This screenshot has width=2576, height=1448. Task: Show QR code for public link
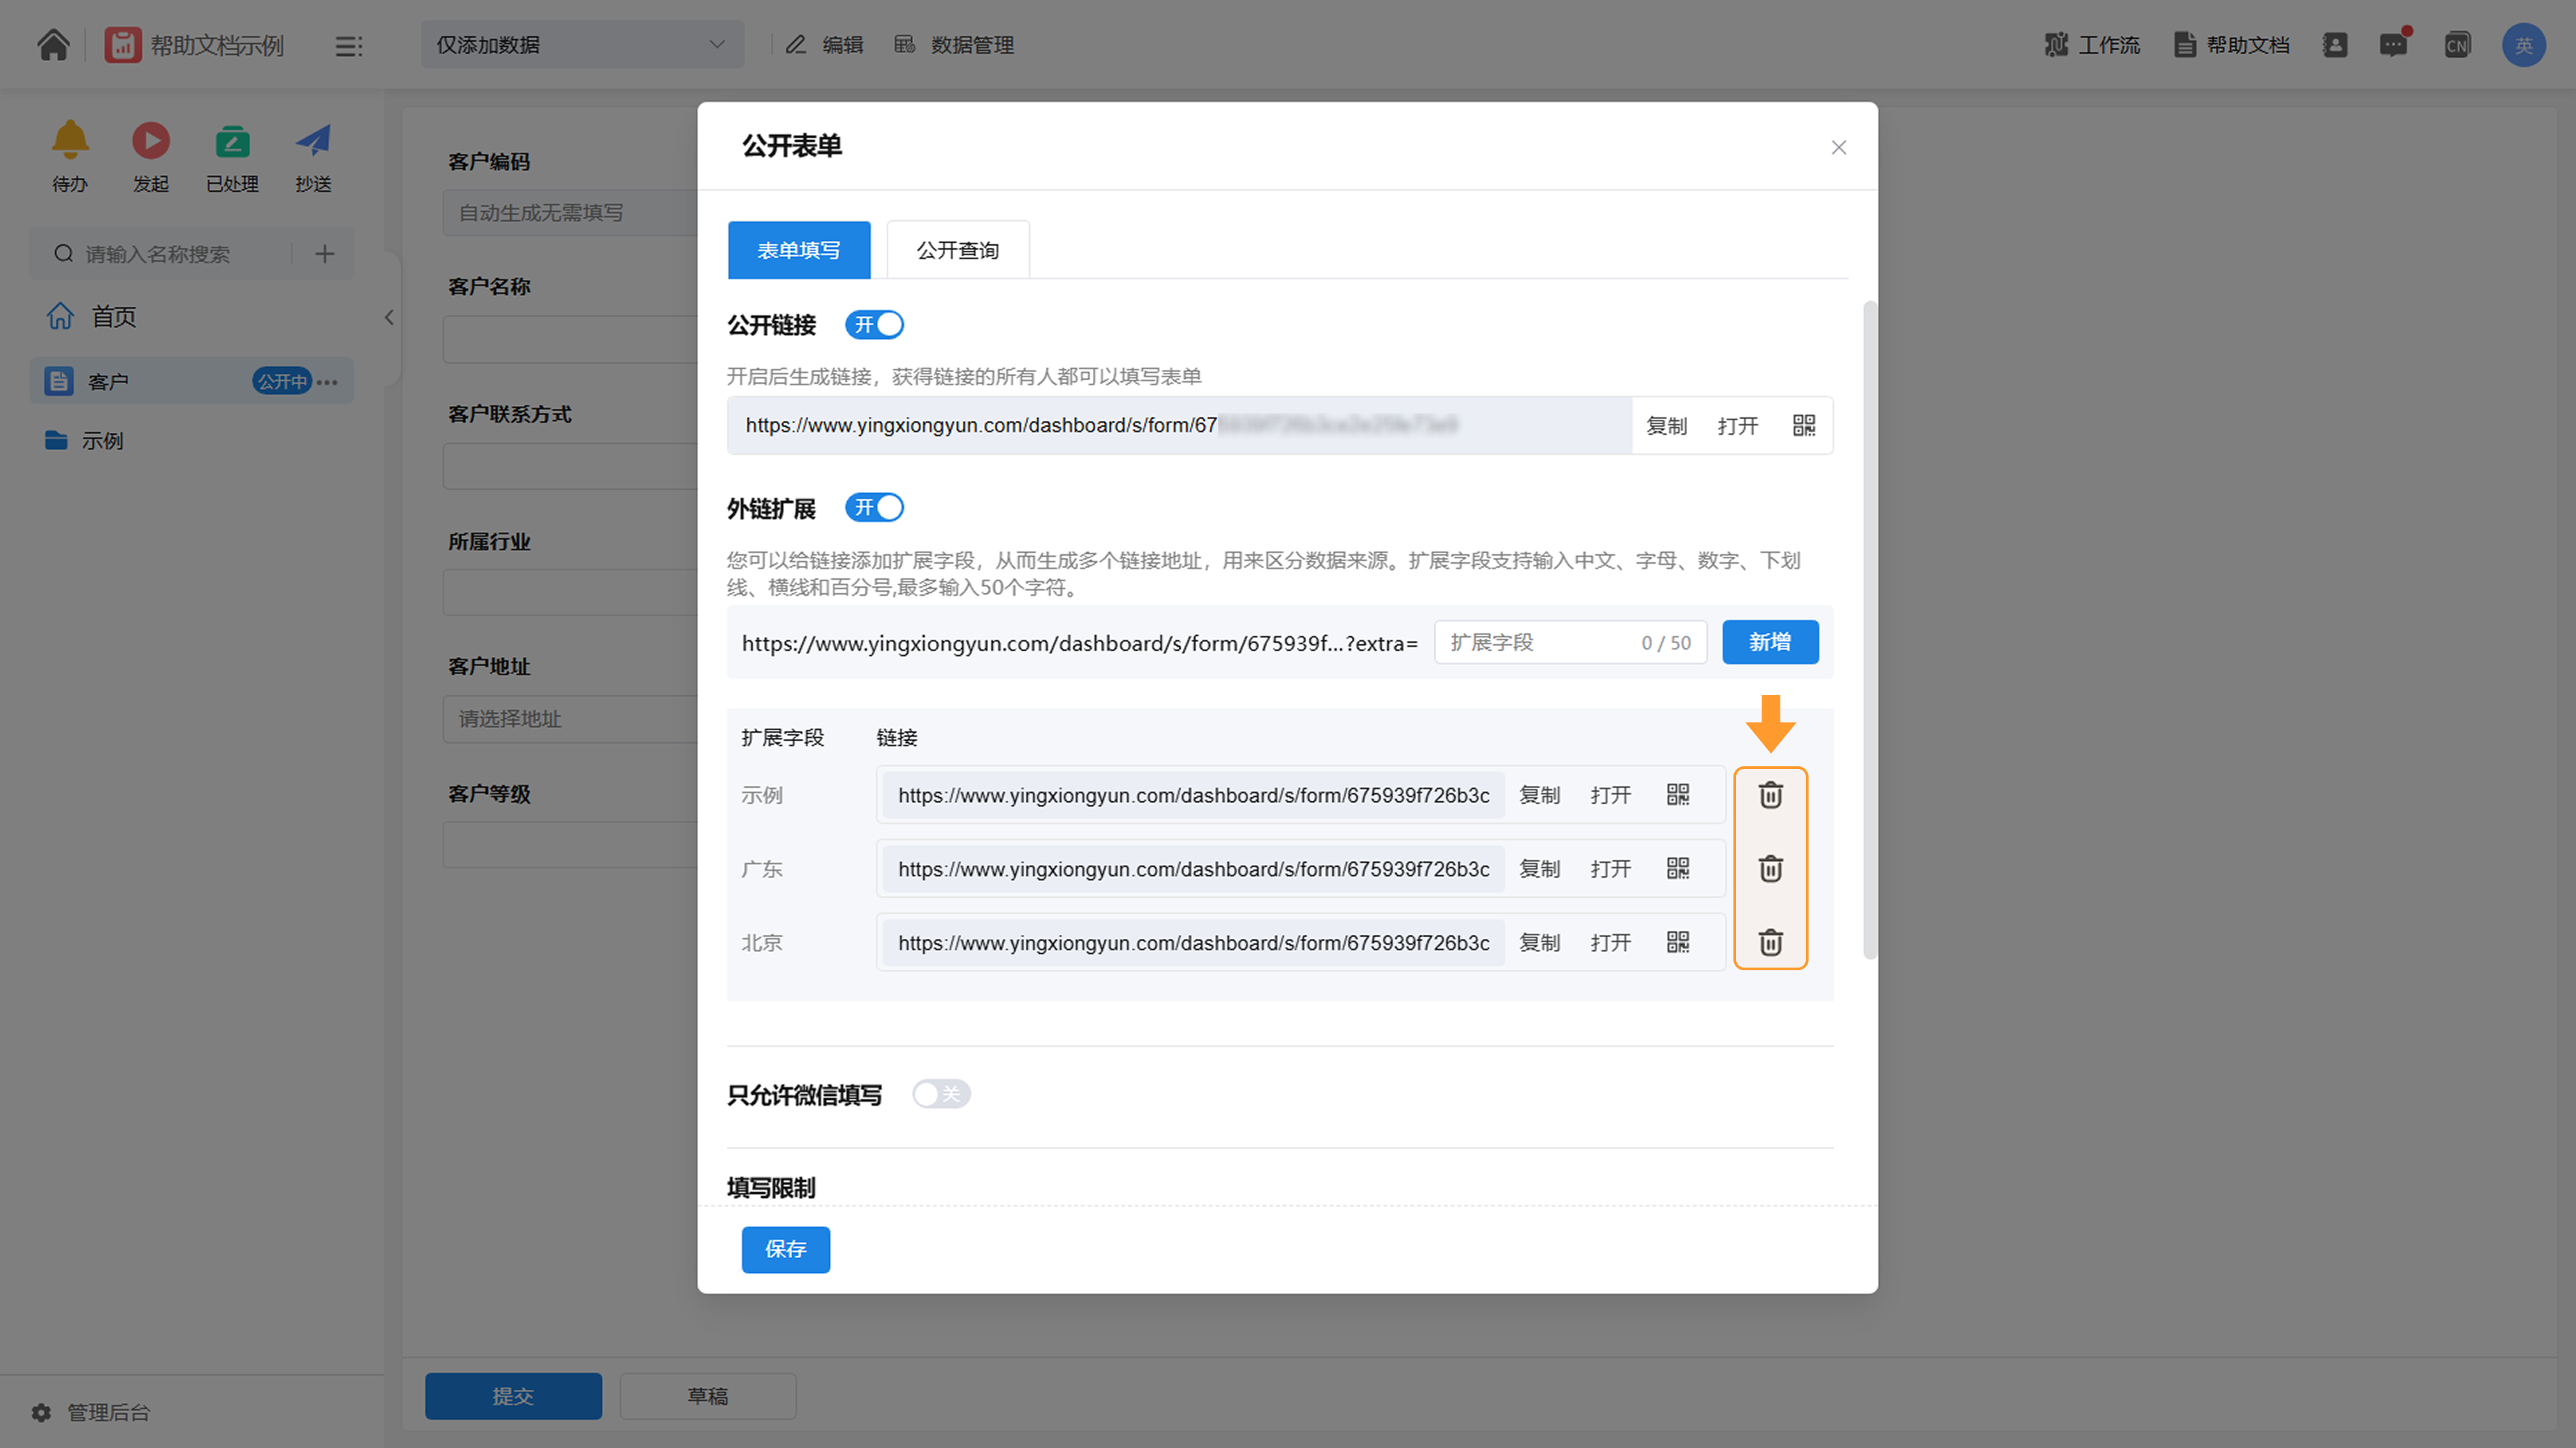1804,426
